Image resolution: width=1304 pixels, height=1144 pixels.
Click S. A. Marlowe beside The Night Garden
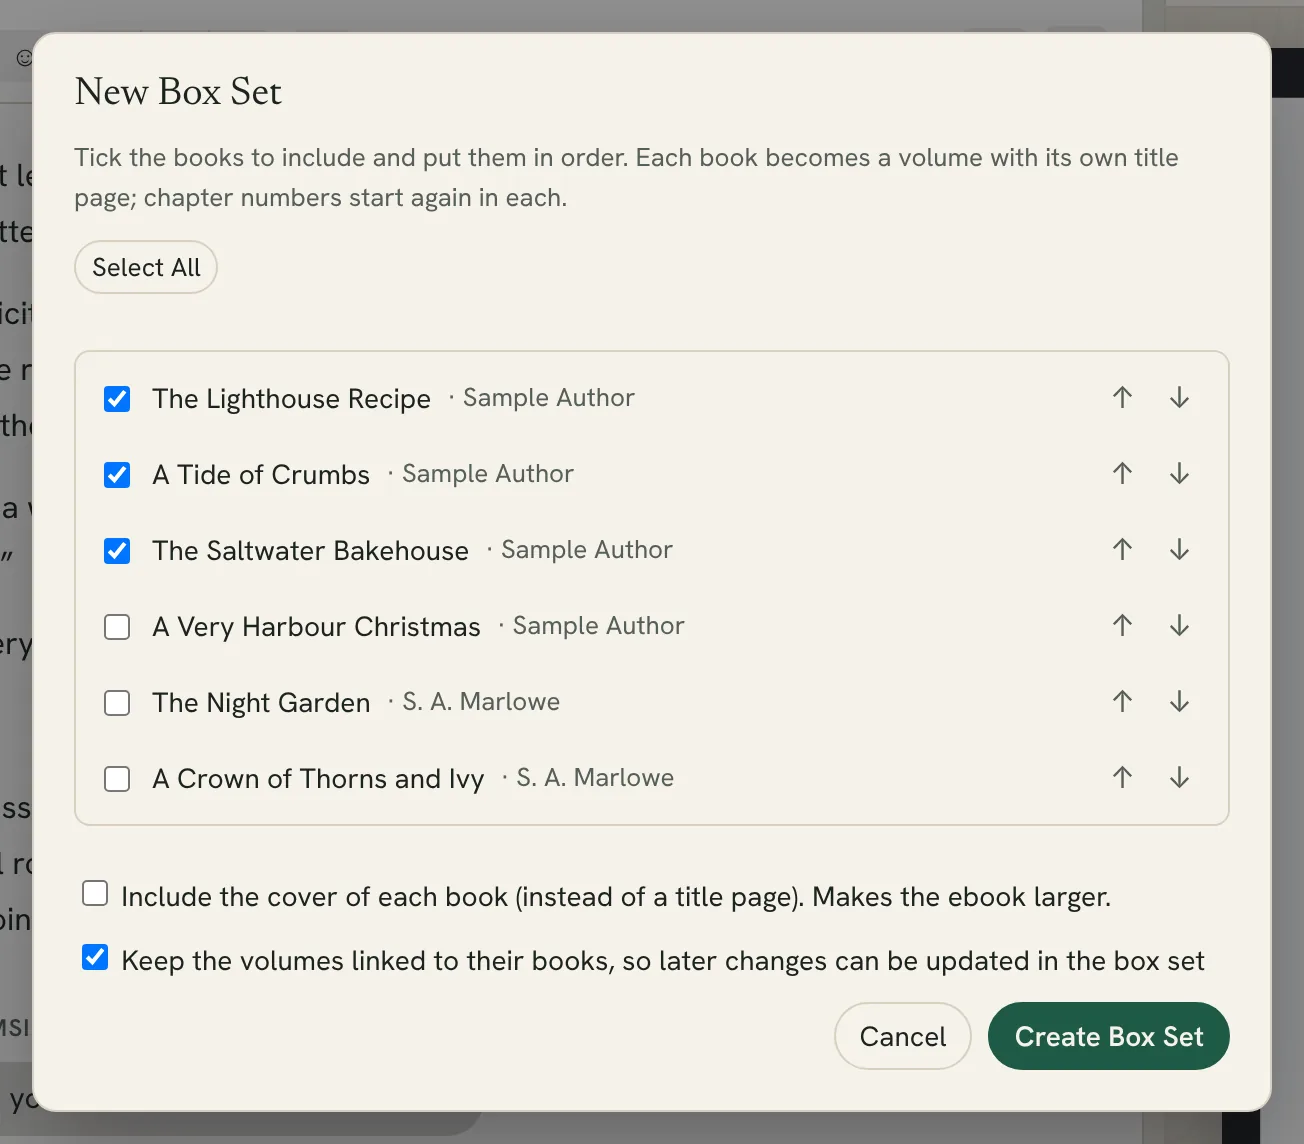[x=481, y=702]
